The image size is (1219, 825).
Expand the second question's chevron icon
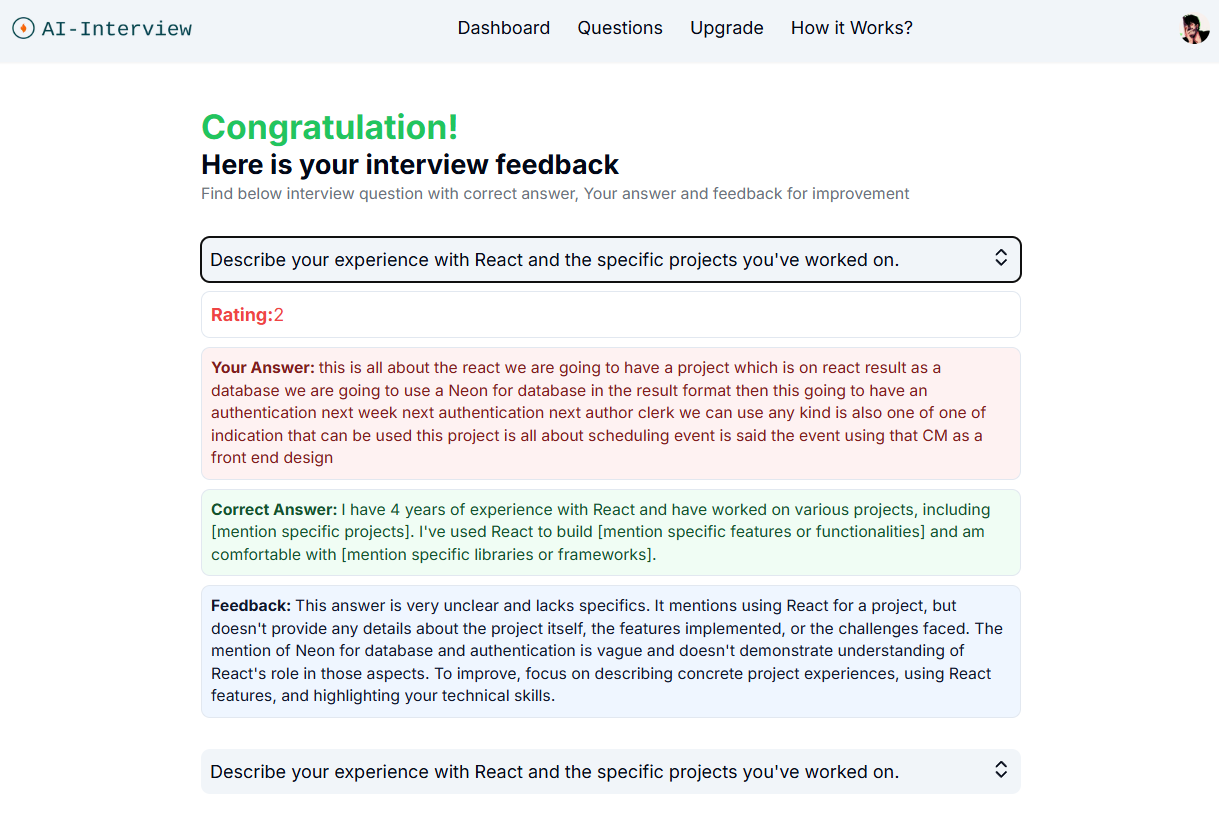(x=1001, y=770)
